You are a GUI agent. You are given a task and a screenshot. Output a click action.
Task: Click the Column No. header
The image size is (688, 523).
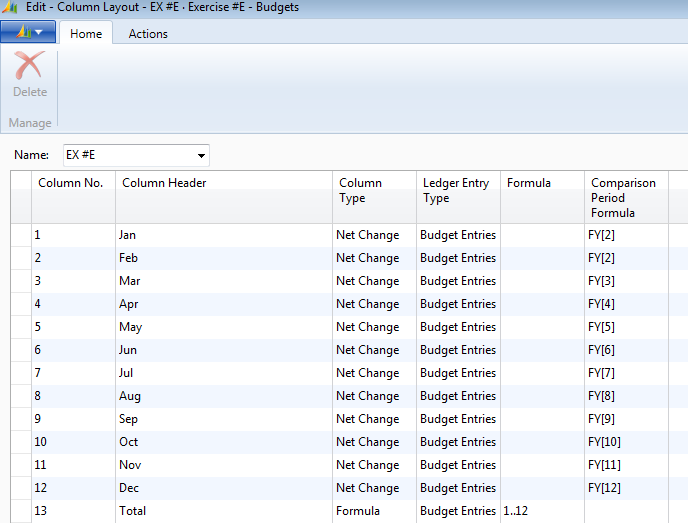point(71,184)
